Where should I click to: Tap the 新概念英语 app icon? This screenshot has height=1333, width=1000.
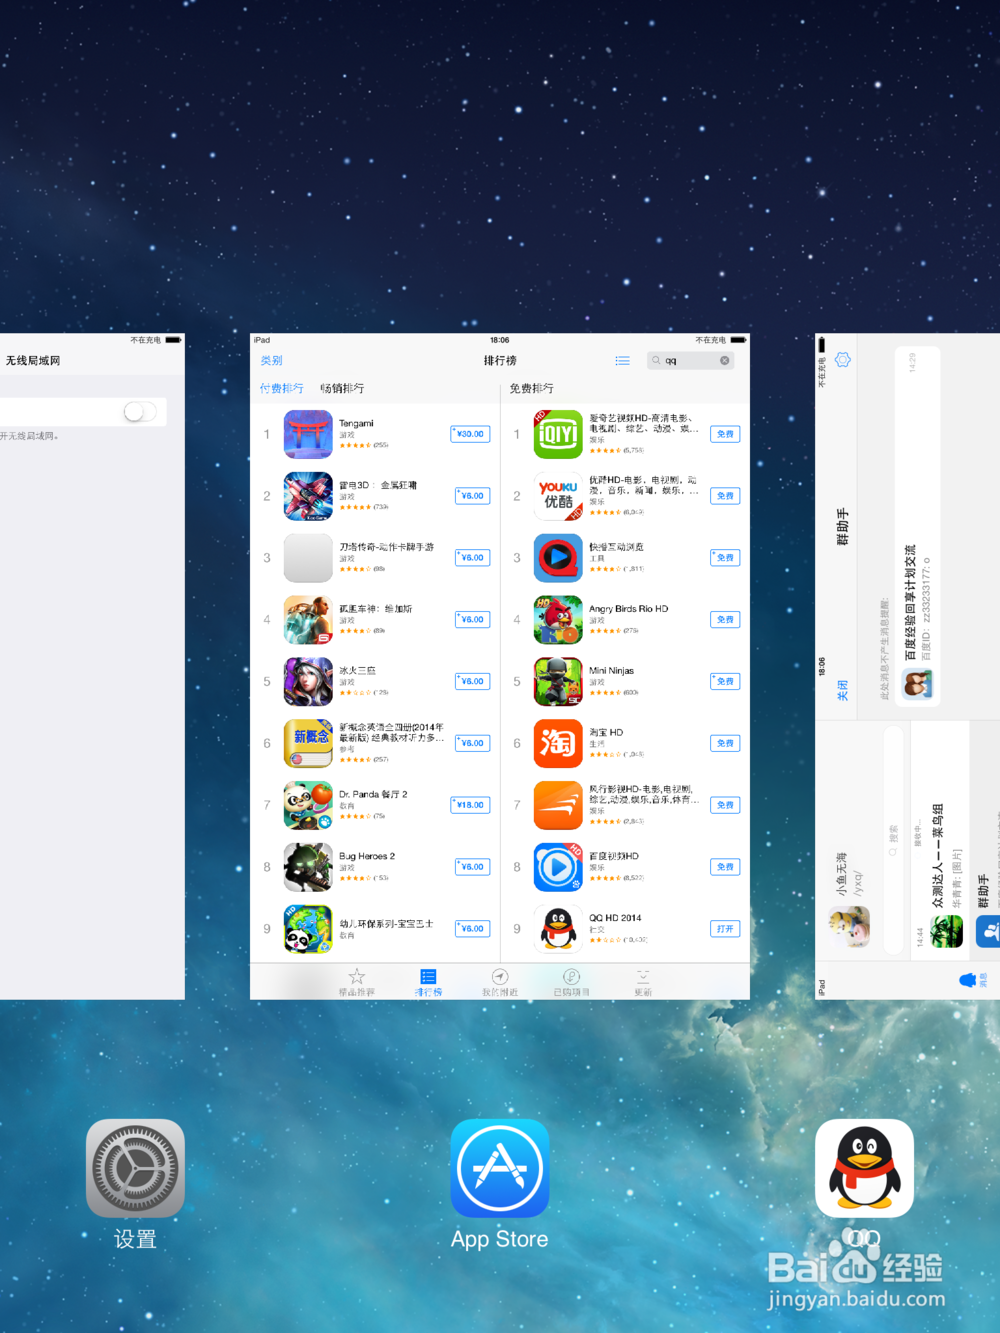click(308, 743)
